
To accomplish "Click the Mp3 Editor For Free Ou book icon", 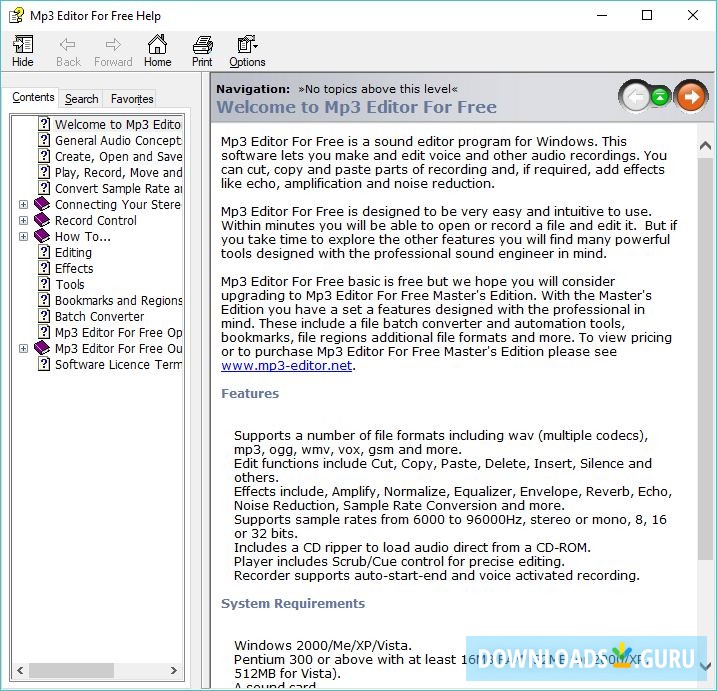I will click(x=42, y=348).
